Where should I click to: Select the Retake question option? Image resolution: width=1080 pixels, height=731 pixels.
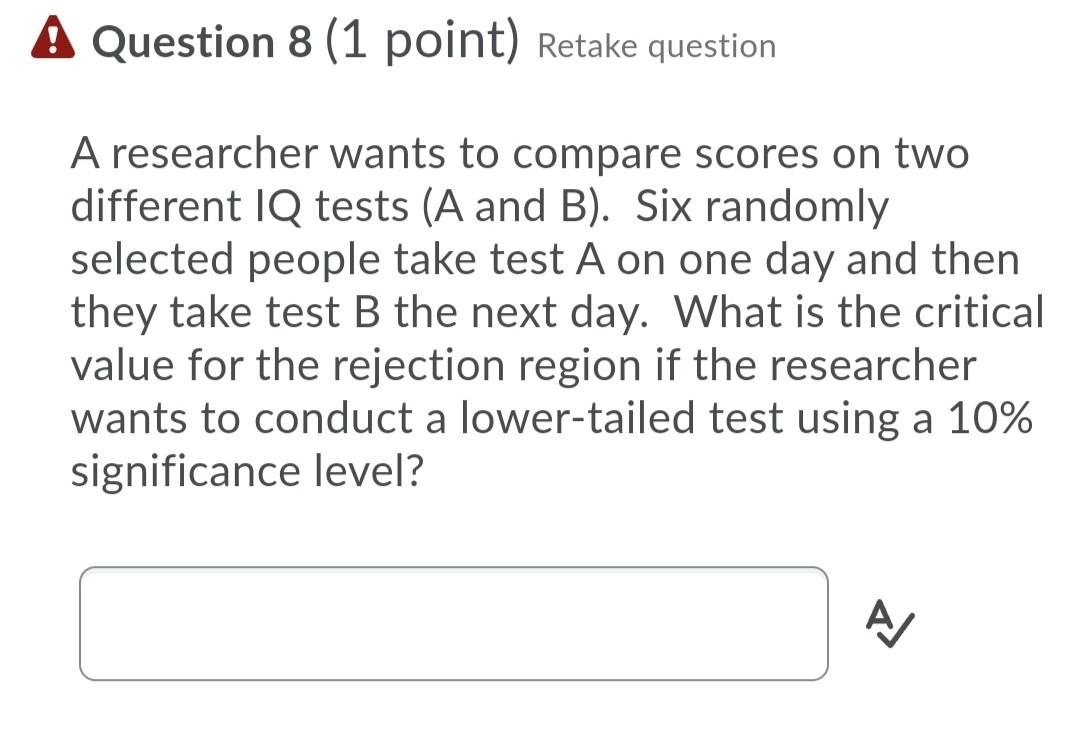pos(655,46)
